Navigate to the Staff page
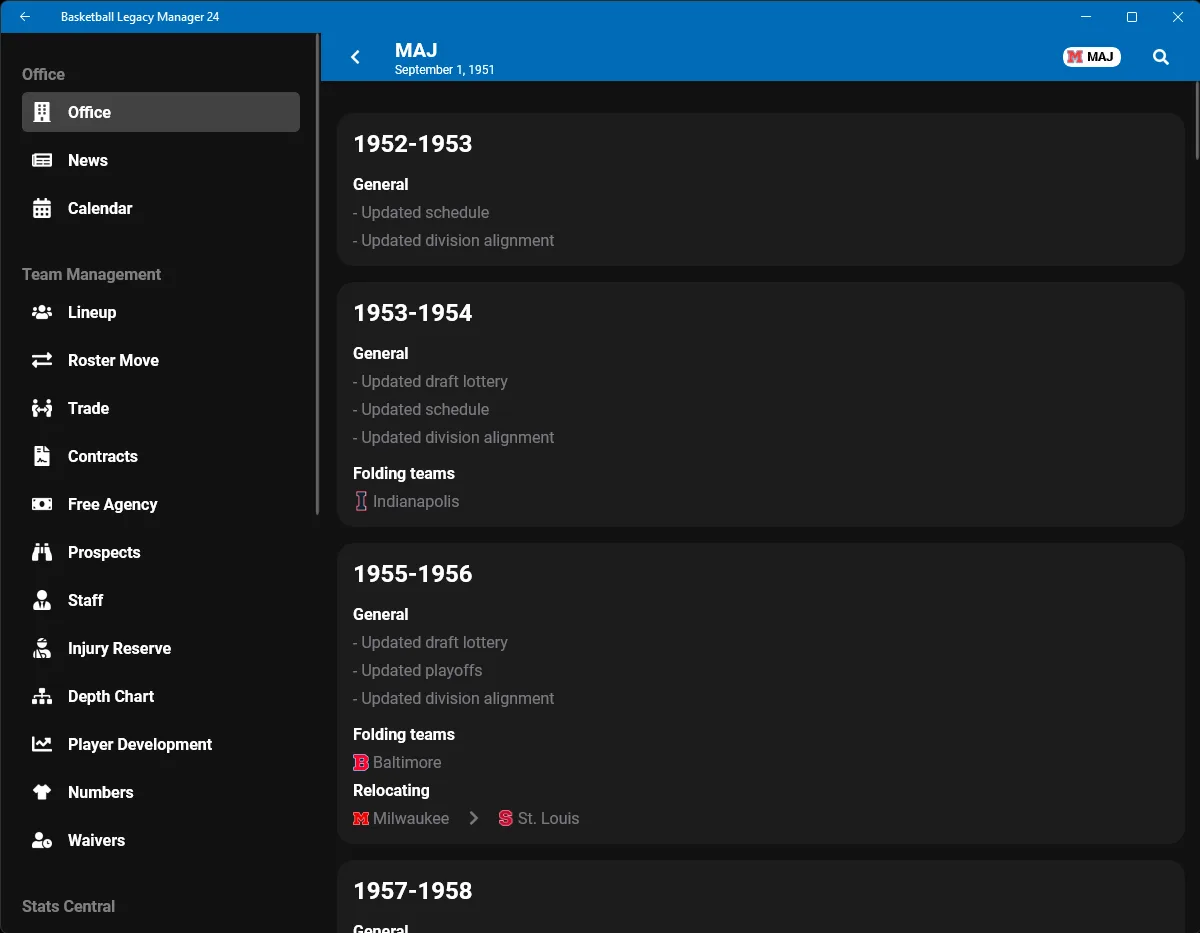Screen dimensions: 1200x933 pyautogui.click(x=161, y=600)
